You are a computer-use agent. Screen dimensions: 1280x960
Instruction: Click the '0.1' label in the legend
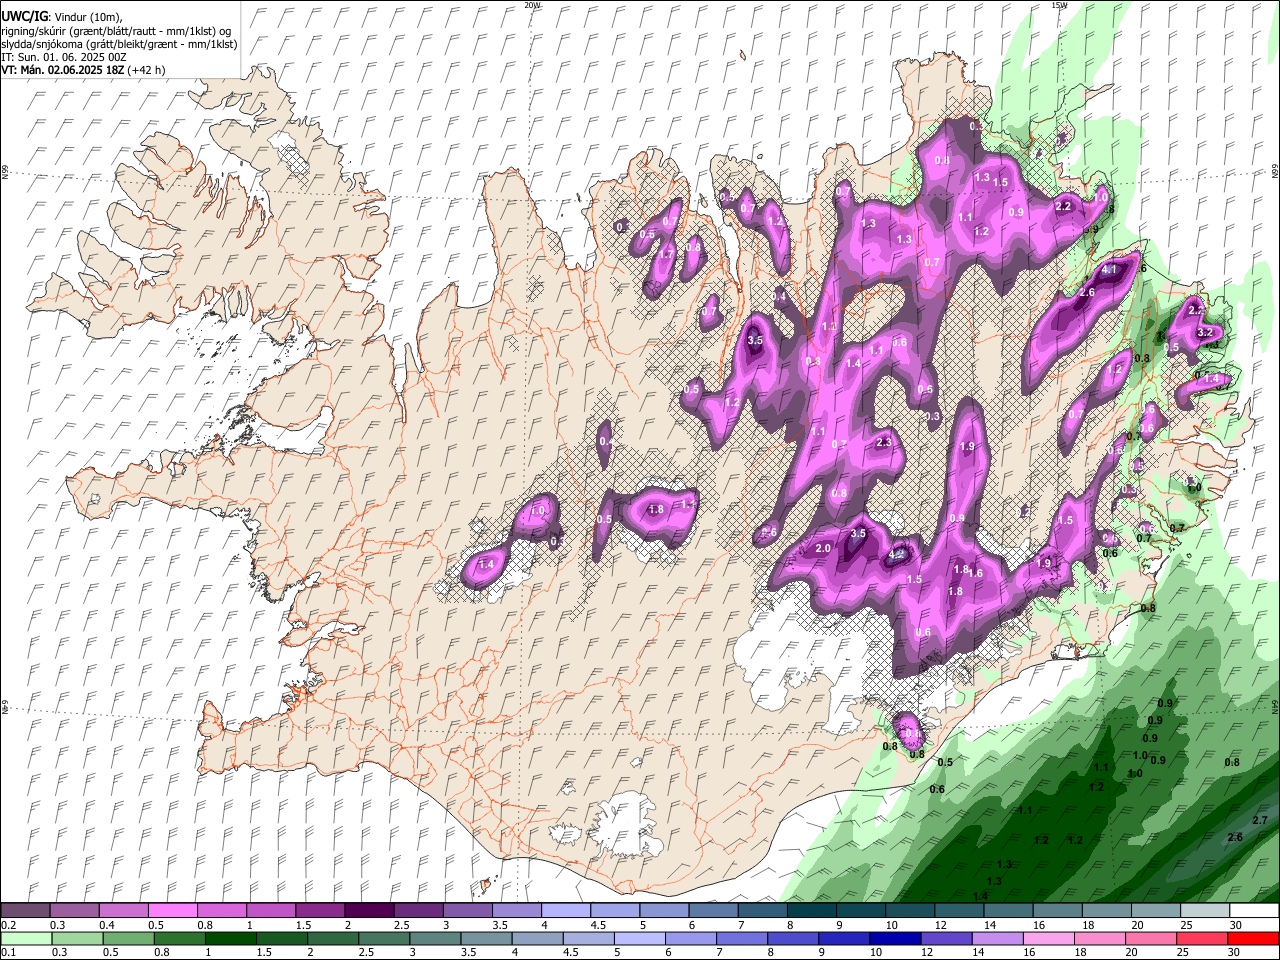pos(8,952)
